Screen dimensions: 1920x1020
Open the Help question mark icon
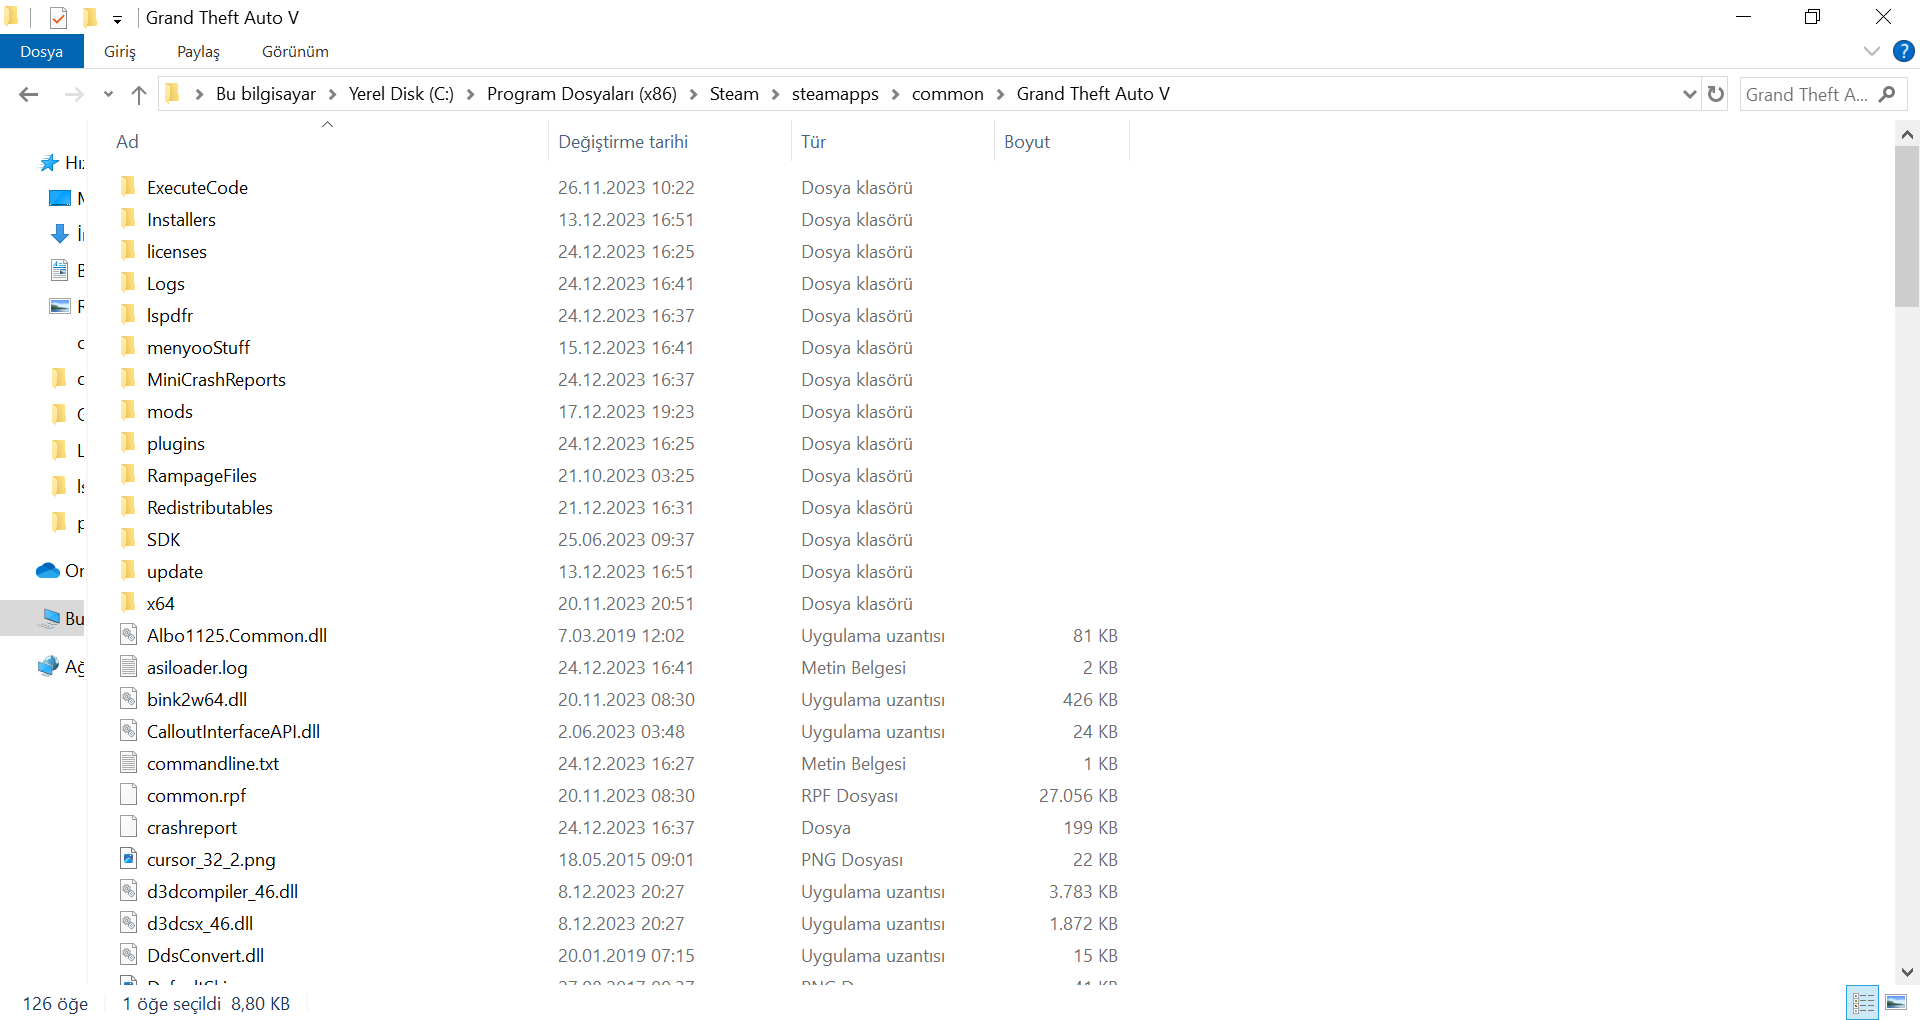pos(1903,51)
